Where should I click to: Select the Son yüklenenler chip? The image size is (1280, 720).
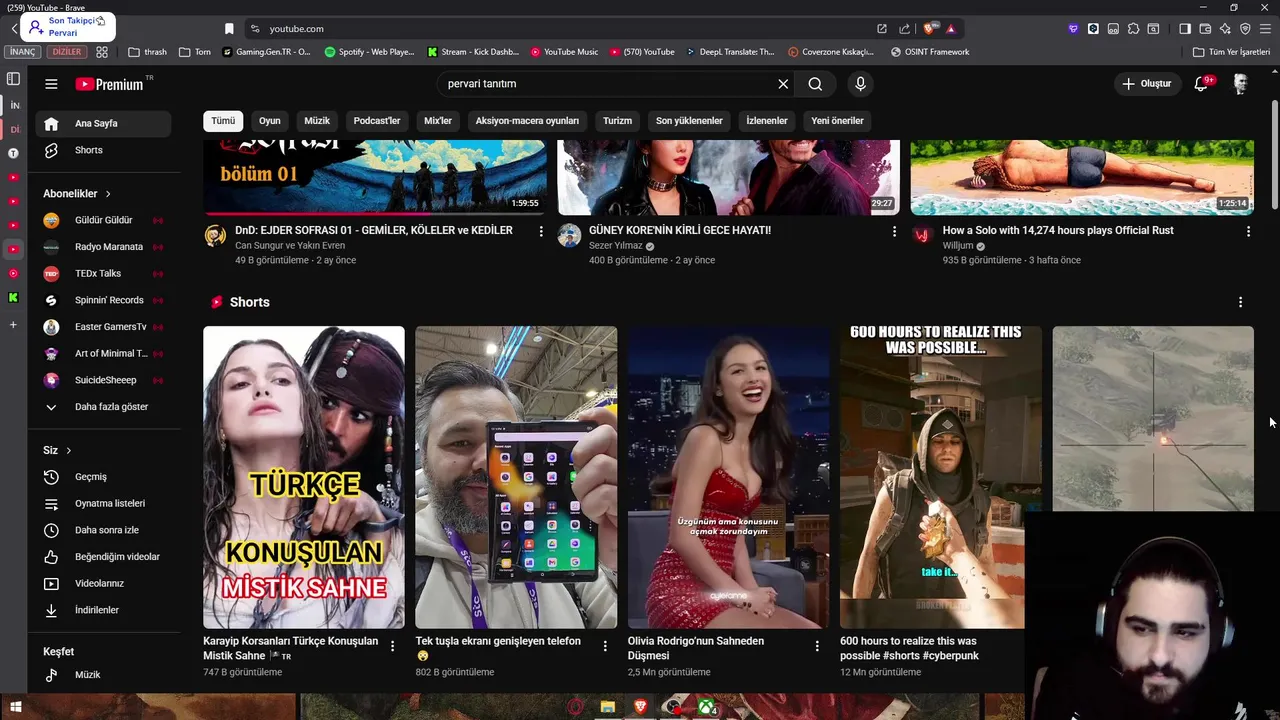(x=689, y=121)
